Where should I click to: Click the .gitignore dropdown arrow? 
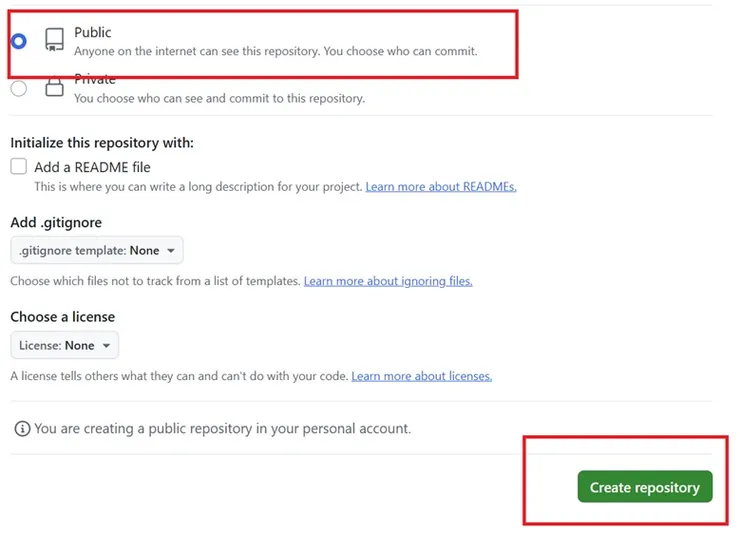tap(171, 250)
